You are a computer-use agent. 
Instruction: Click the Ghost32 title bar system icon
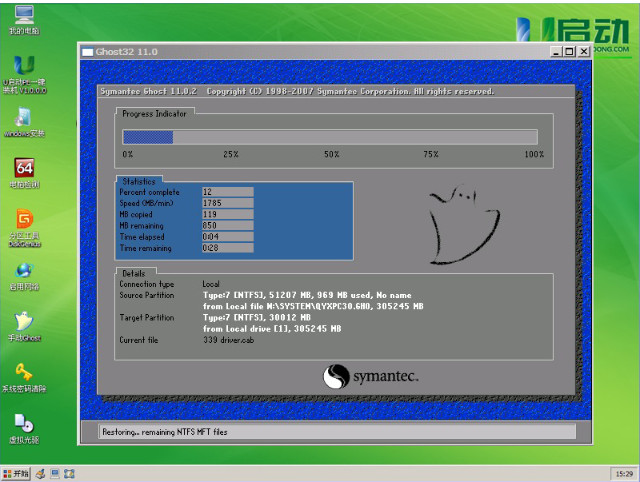click(x=88, y=51)
